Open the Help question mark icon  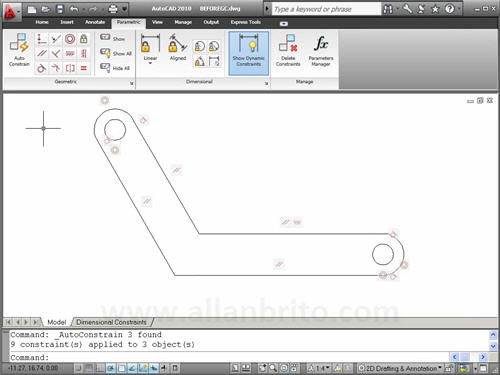click(450, 9)
